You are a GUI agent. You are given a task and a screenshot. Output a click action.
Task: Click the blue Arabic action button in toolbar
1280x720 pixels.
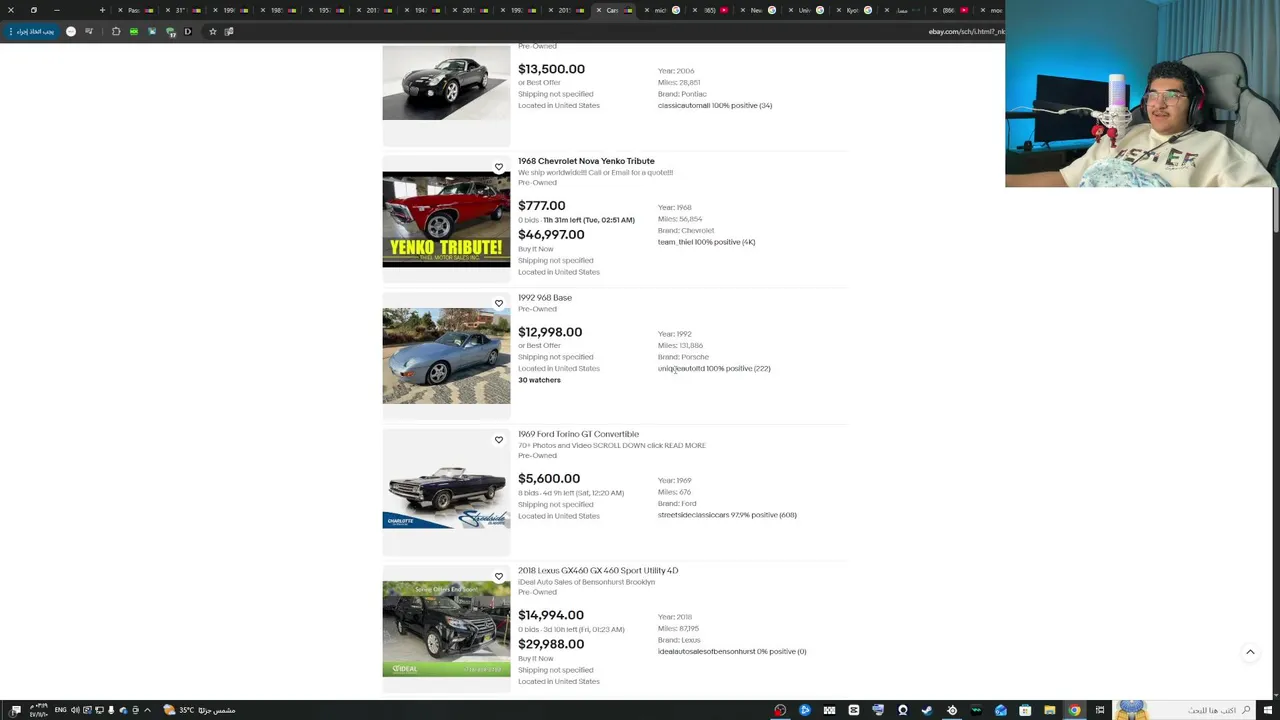tap(32, 32)
